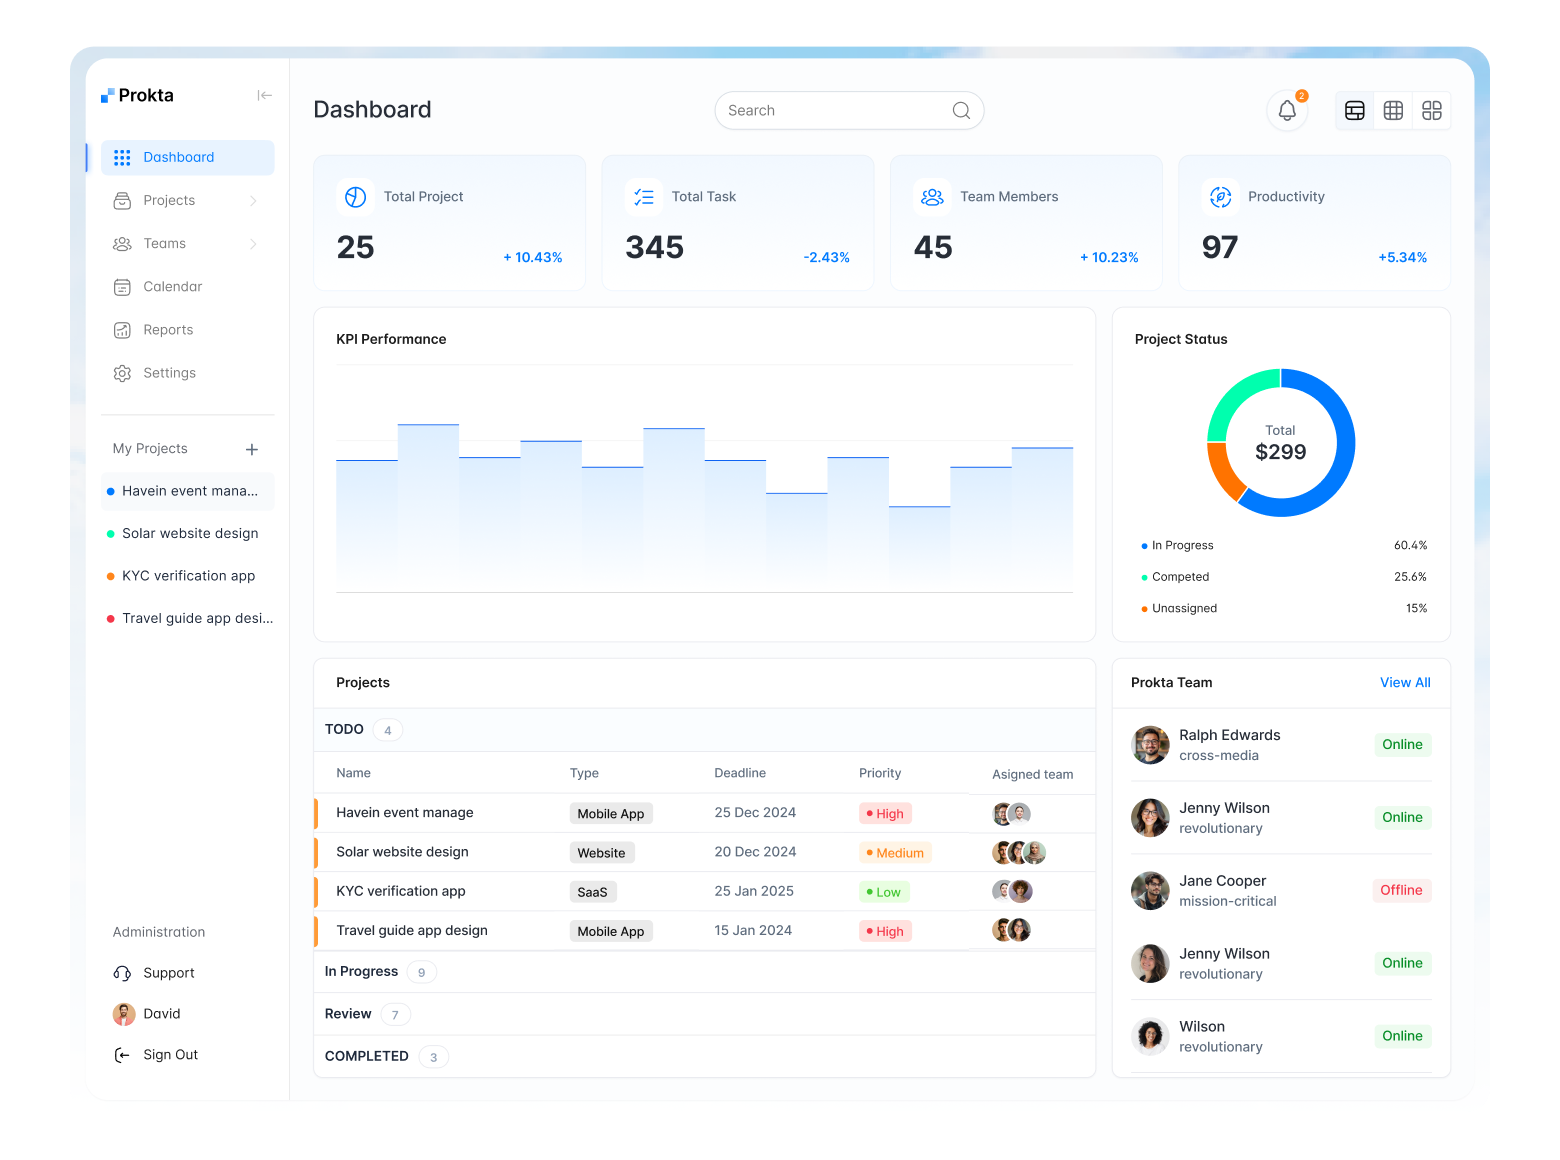This screenshot has width=1560, height=1160.
Task: Click the notification bell icon
Action: point(1287,111)
